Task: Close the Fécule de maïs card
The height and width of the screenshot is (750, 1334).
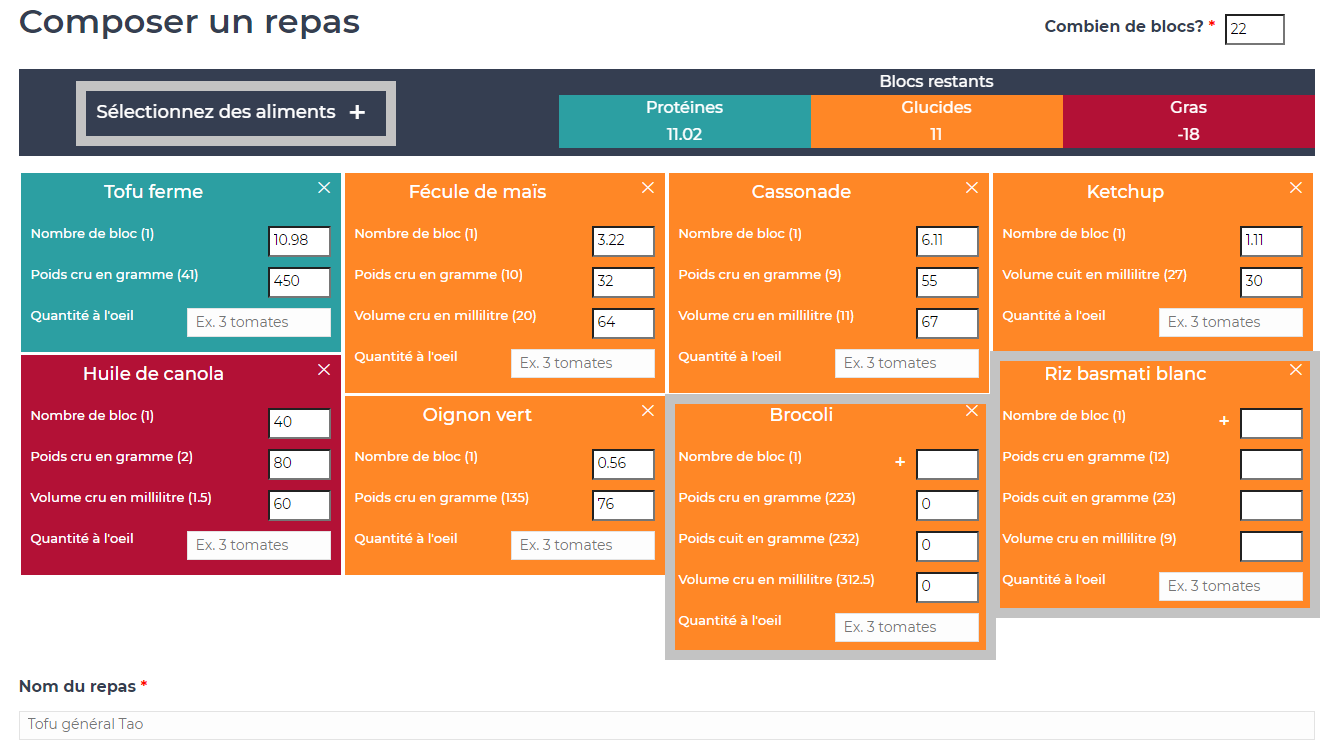Action: tap(648, 188)
